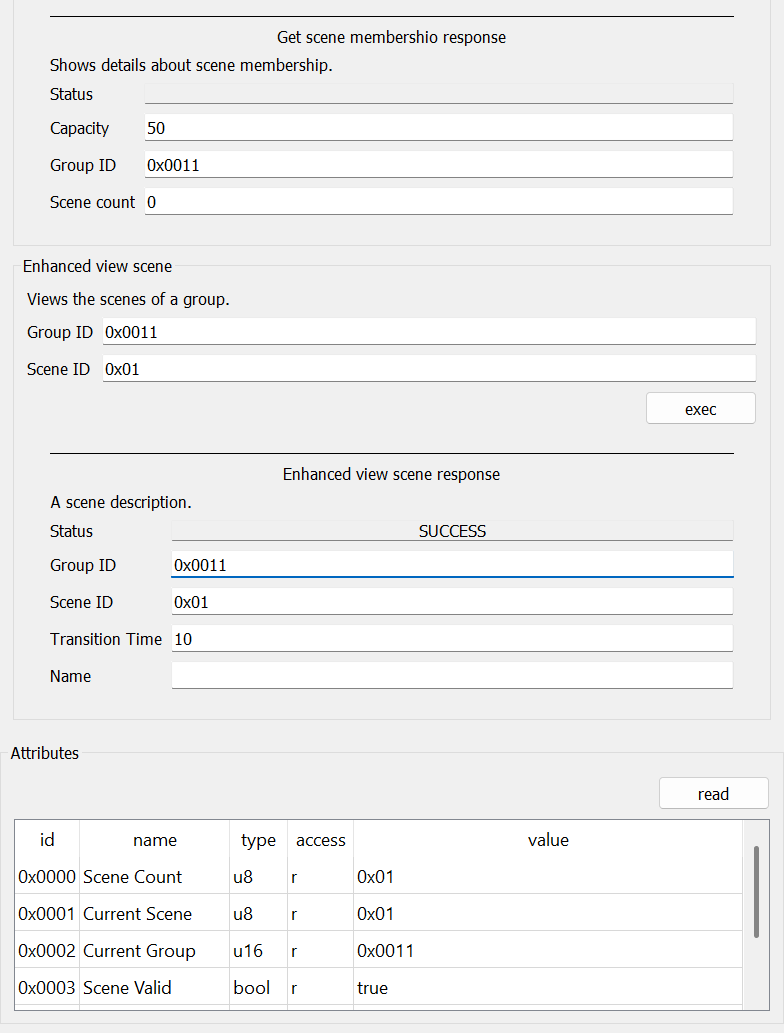784x1033 pixels.
Task: Select the Scene Valid true value cell
Action: (548, 987)
